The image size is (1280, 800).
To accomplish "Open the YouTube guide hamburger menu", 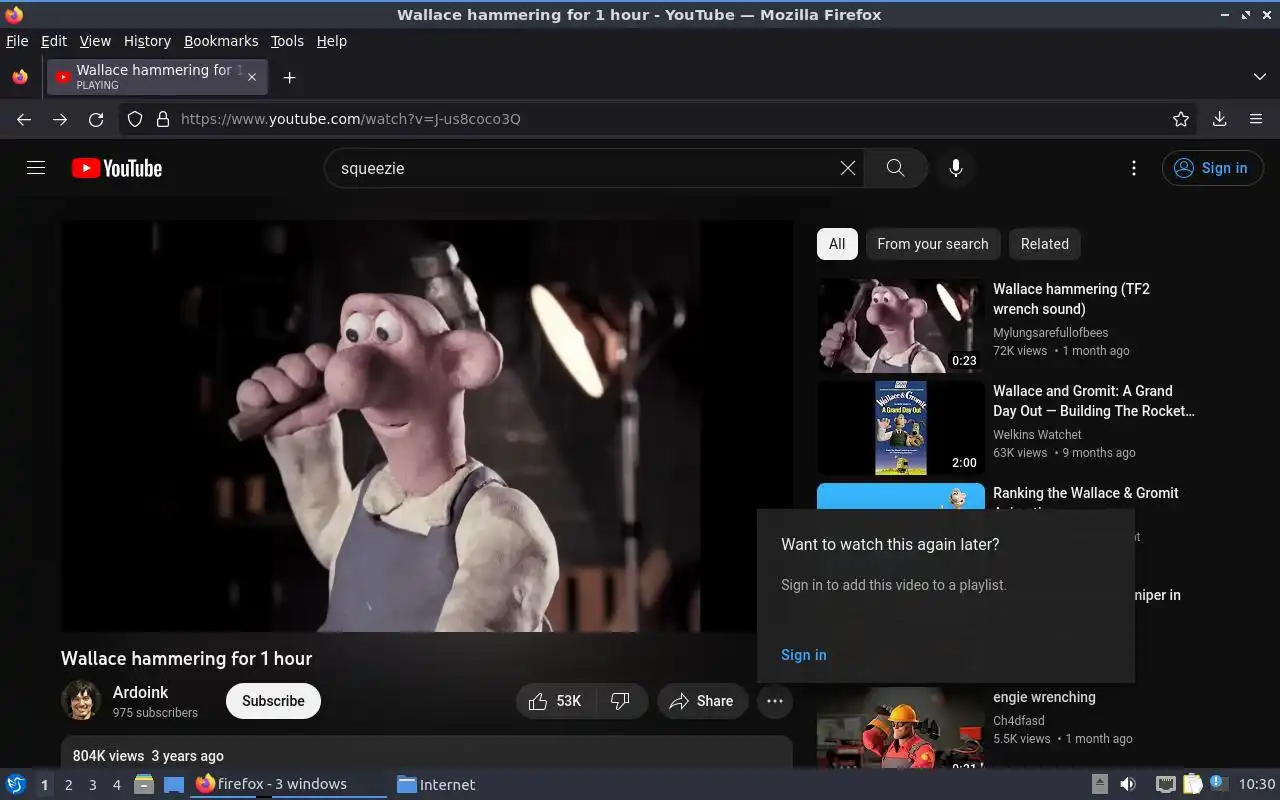I will click(x=36, y=168).
